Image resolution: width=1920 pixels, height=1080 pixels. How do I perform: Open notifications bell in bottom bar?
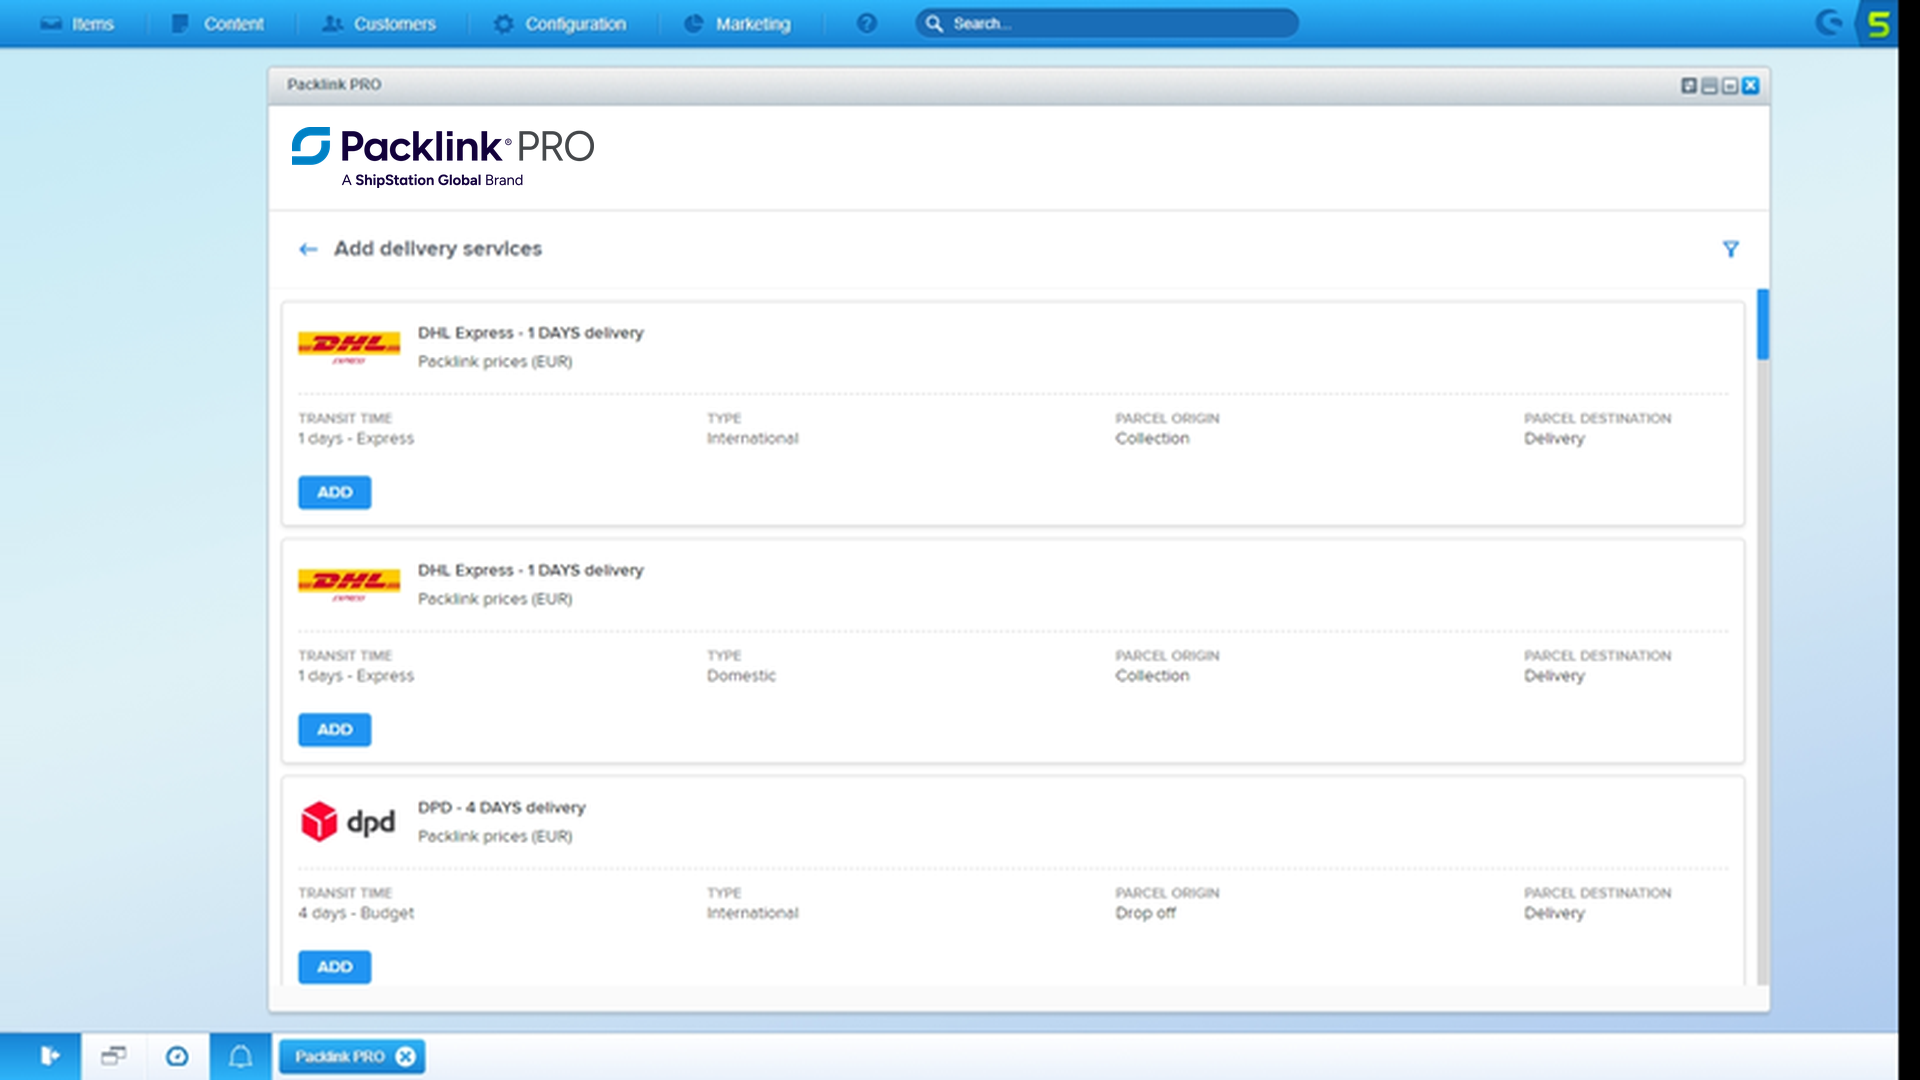[240, 1056]
